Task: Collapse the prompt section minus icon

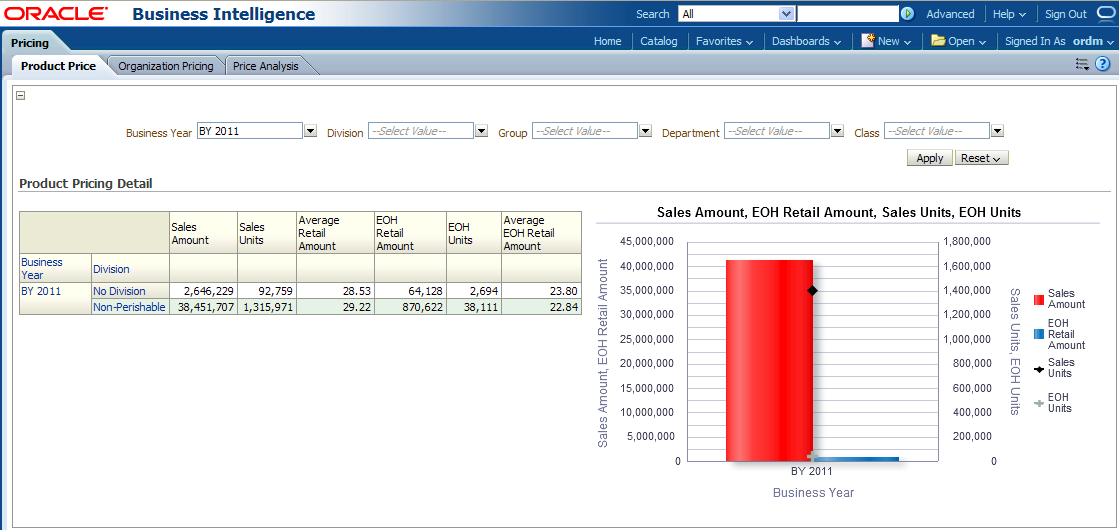Action: [x=21, y=96]
